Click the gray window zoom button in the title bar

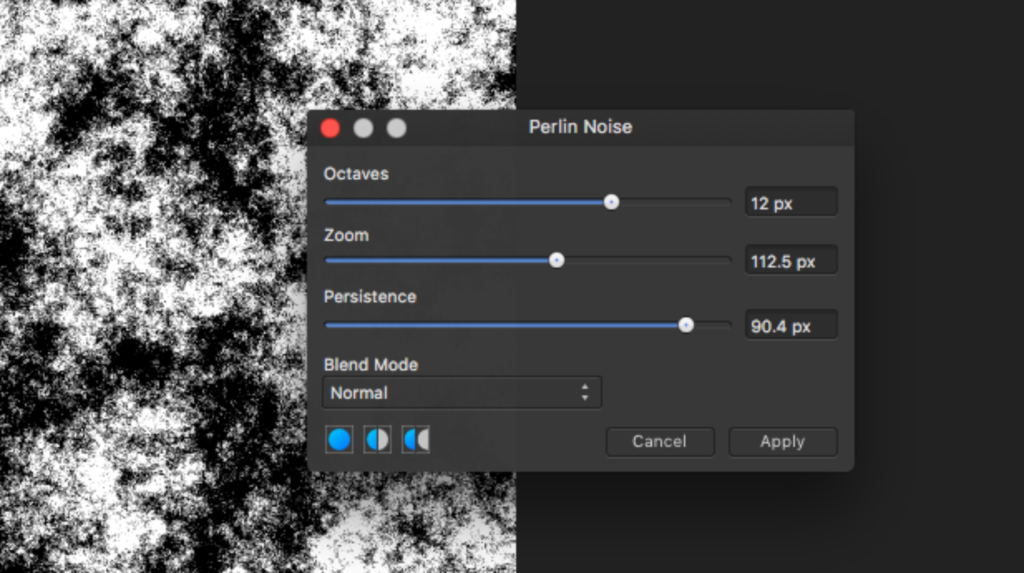pos(396,128)
